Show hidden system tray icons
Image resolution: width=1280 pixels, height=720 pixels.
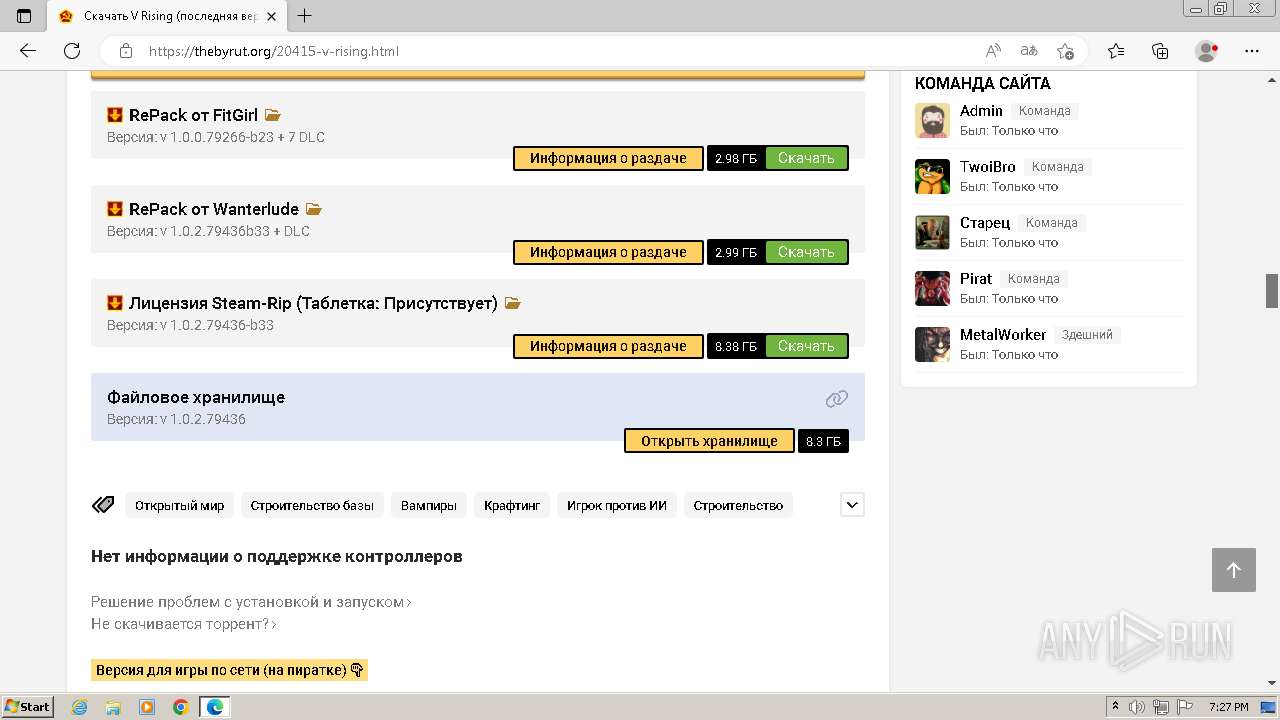point(1116,708)
